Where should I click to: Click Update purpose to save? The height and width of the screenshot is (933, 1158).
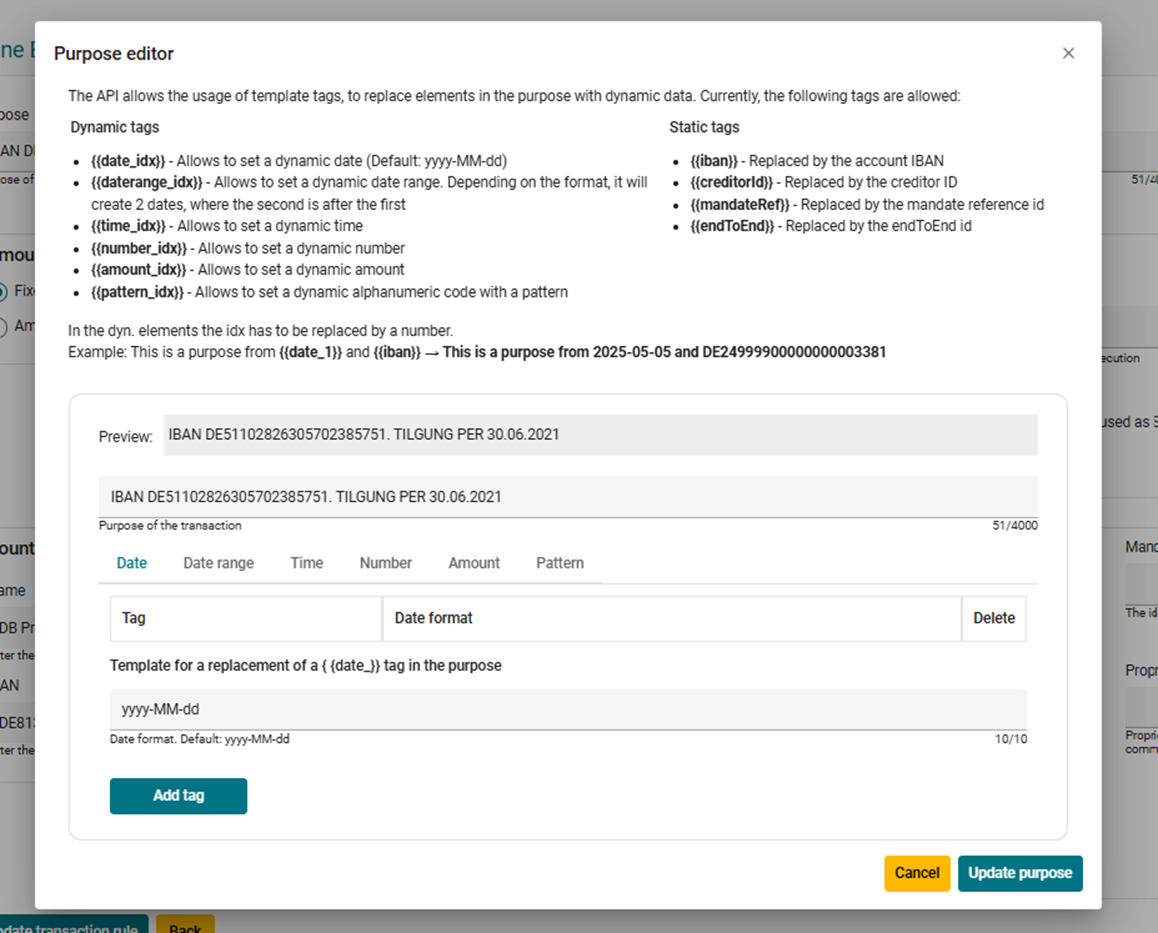[x=1019, y=873]
